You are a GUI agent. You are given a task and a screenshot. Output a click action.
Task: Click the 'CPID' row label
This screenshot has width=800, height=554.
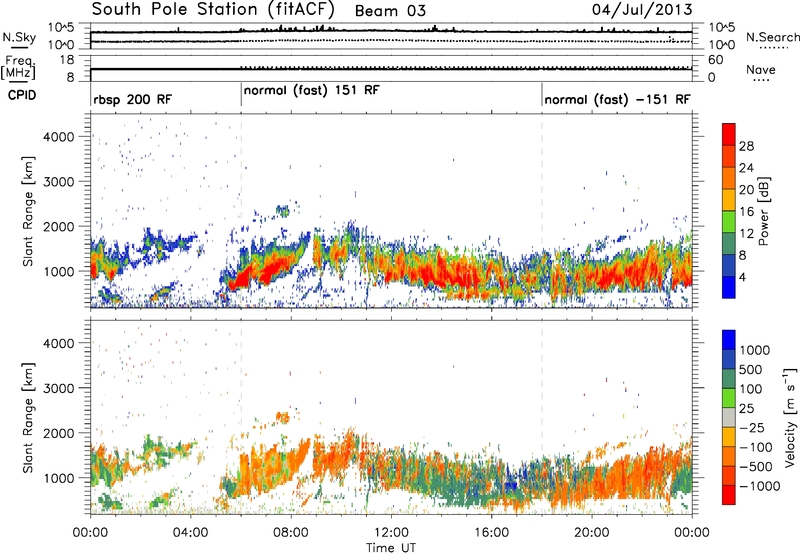click(22, 95)
